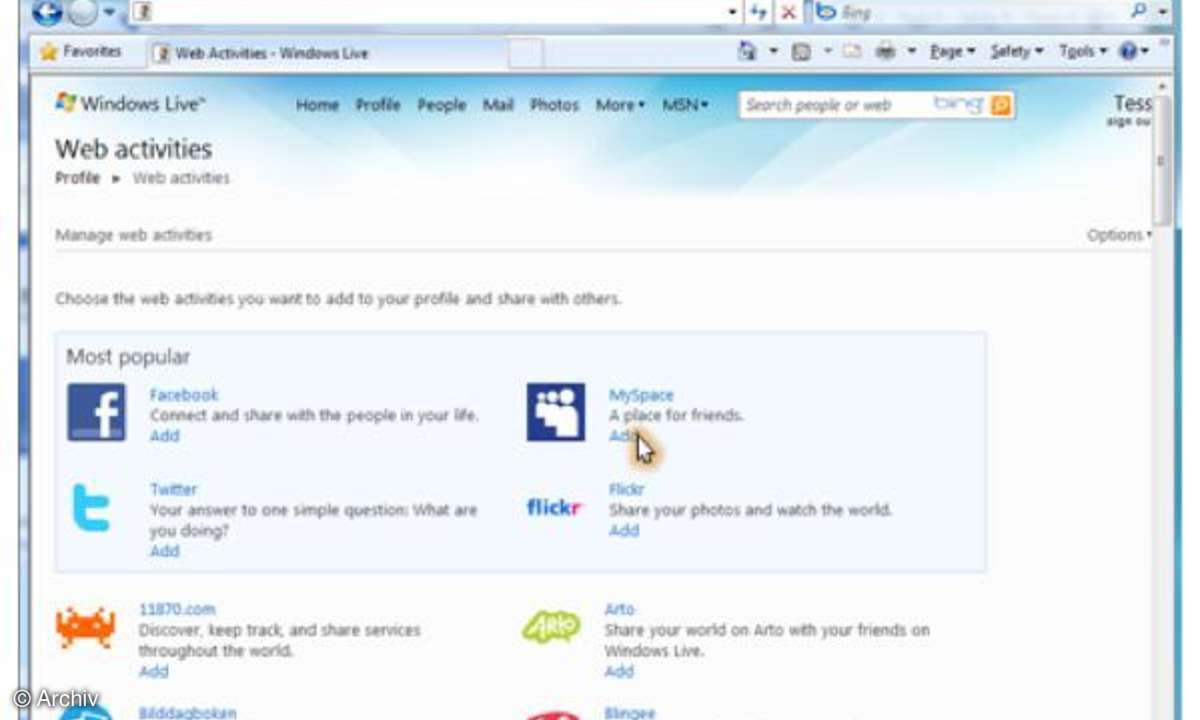Open Photos in Windows Live navigation
This screenshot has height=720, width=1200.
(x=554, y=105)
